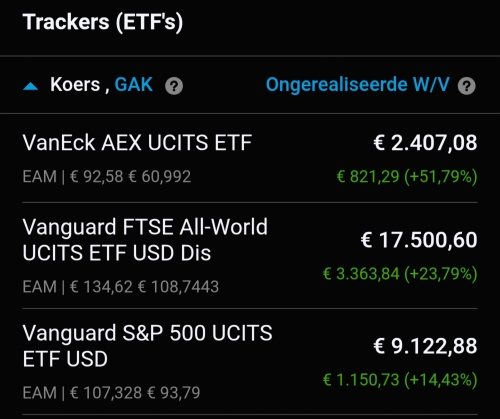Select the € 9.122,88 position value
The image size is (500, 419).
pos(425,346)
